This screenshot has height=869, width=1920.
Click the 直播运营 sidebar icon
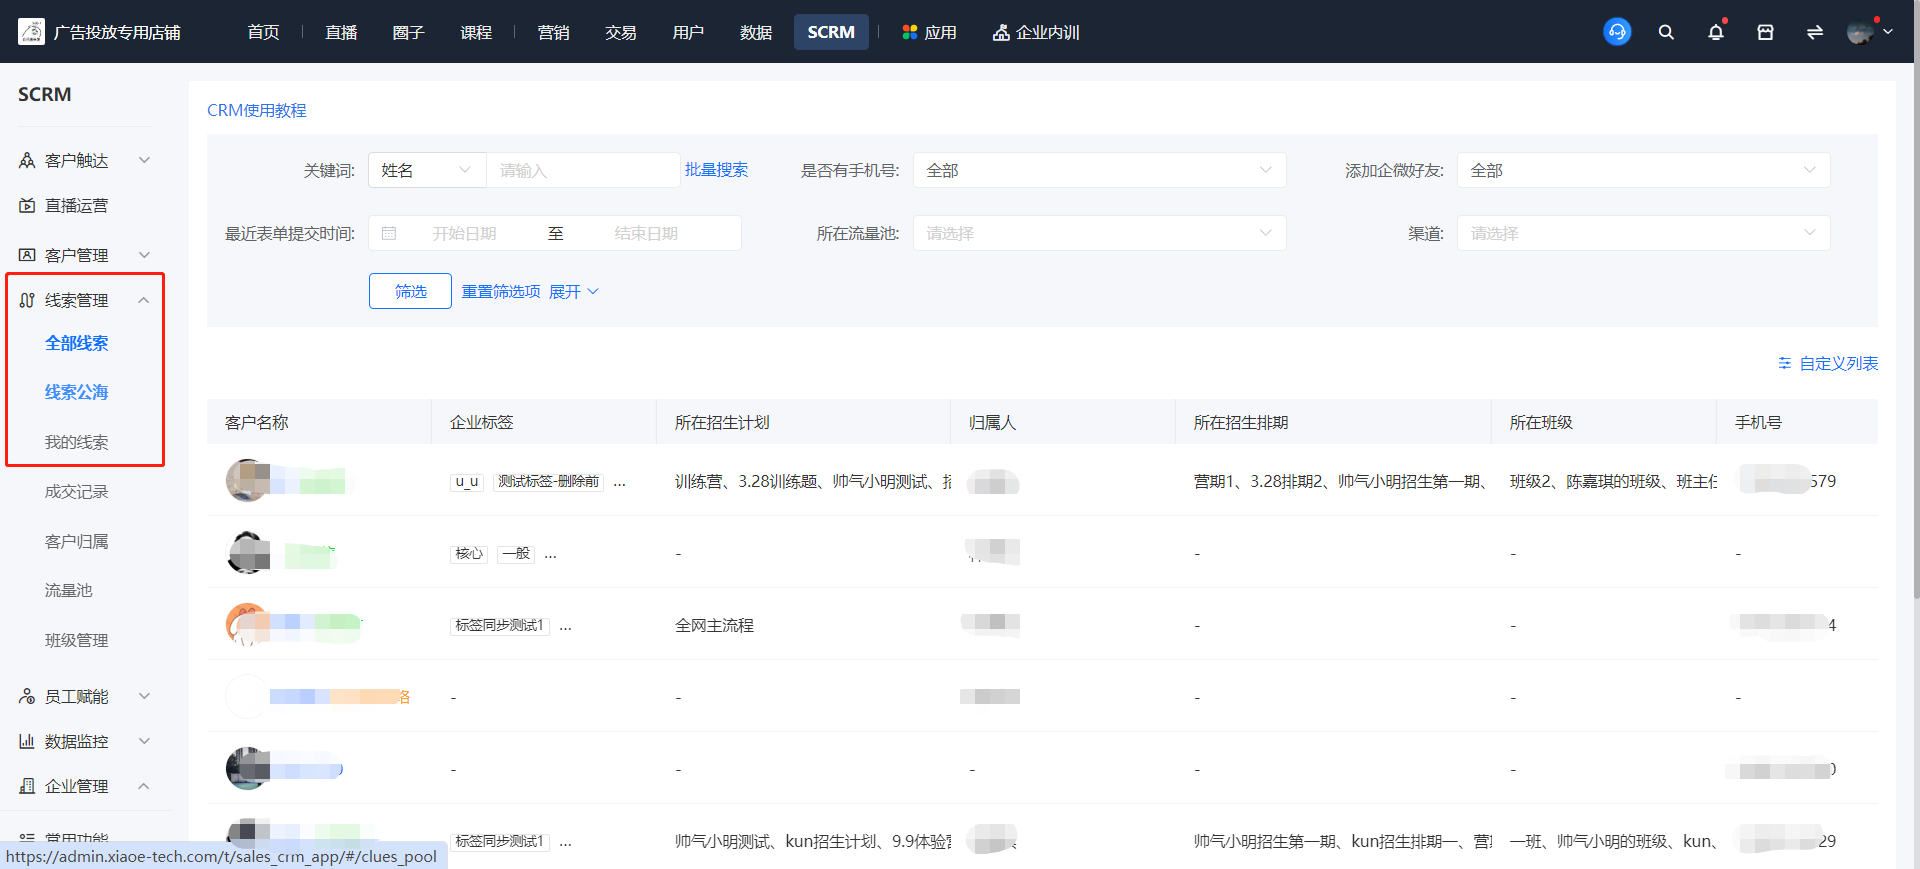(27, 205)
